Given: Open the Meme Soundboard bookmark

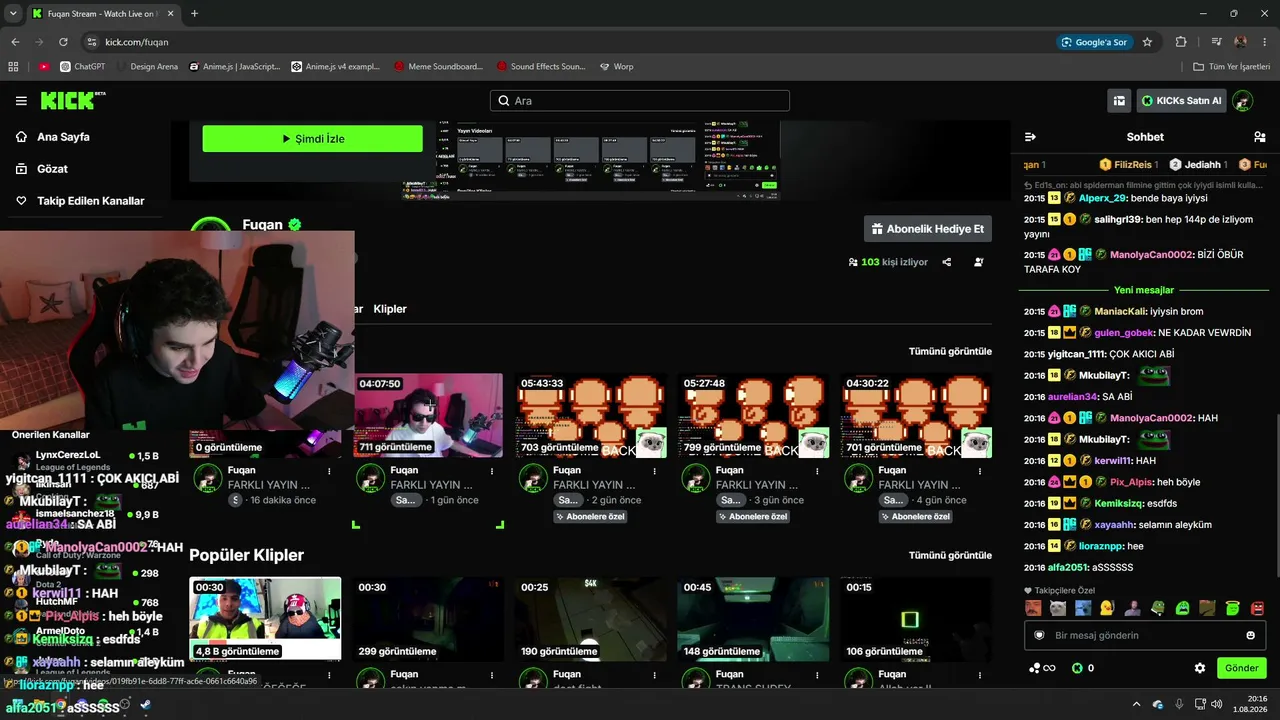Looking at the screenshot, I should (438, 67).
